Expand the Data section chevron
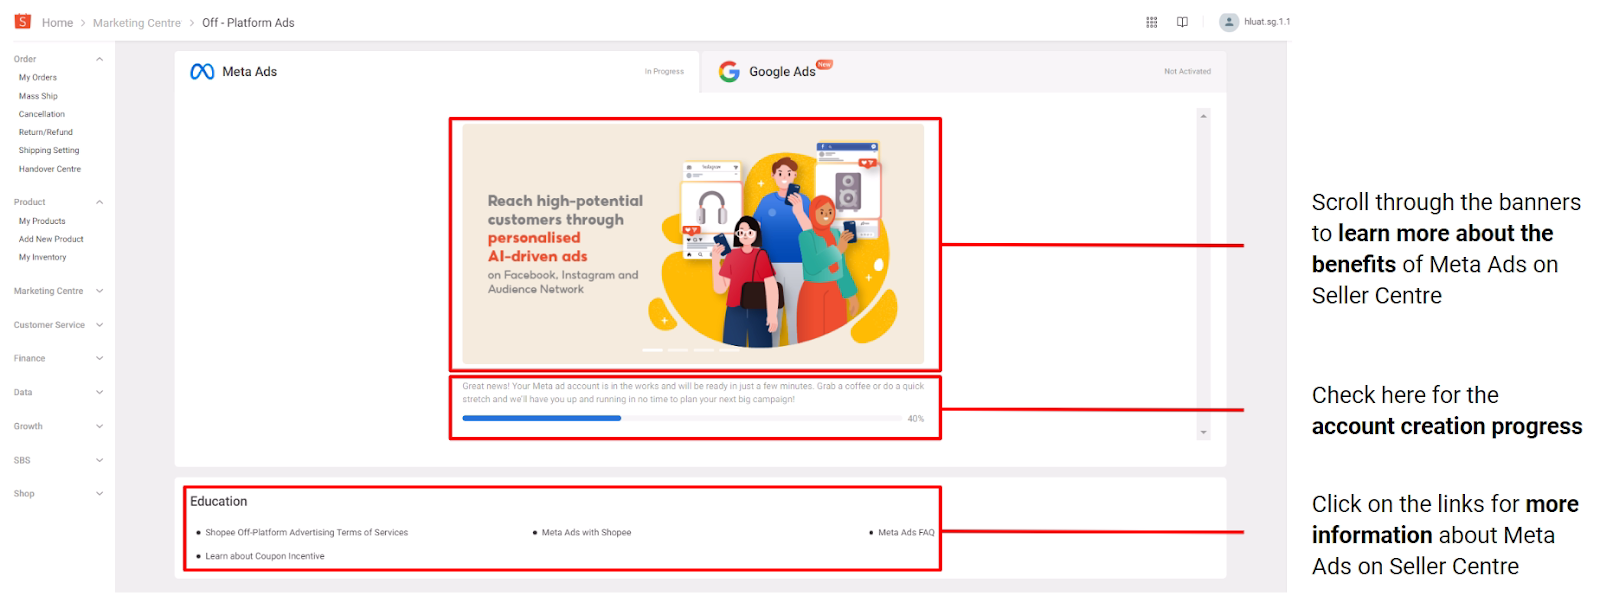The image size is (1600, 615). pyautogui.click(x=99, y=392)
